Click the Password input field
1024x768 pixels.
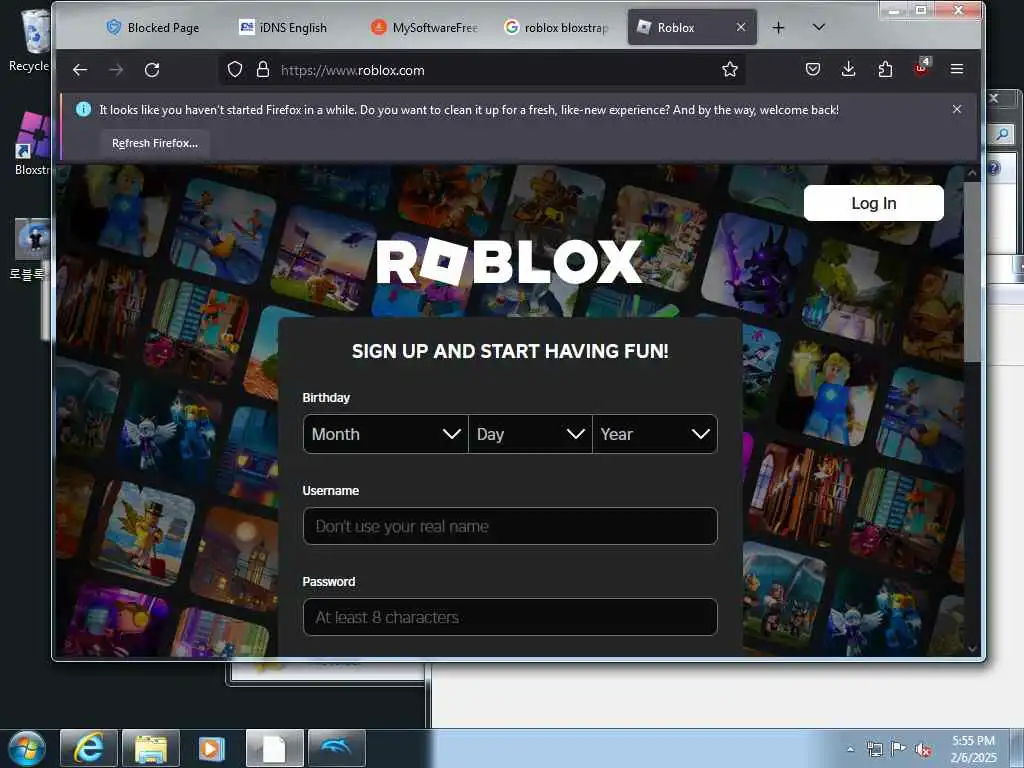[x=510, y=617]
